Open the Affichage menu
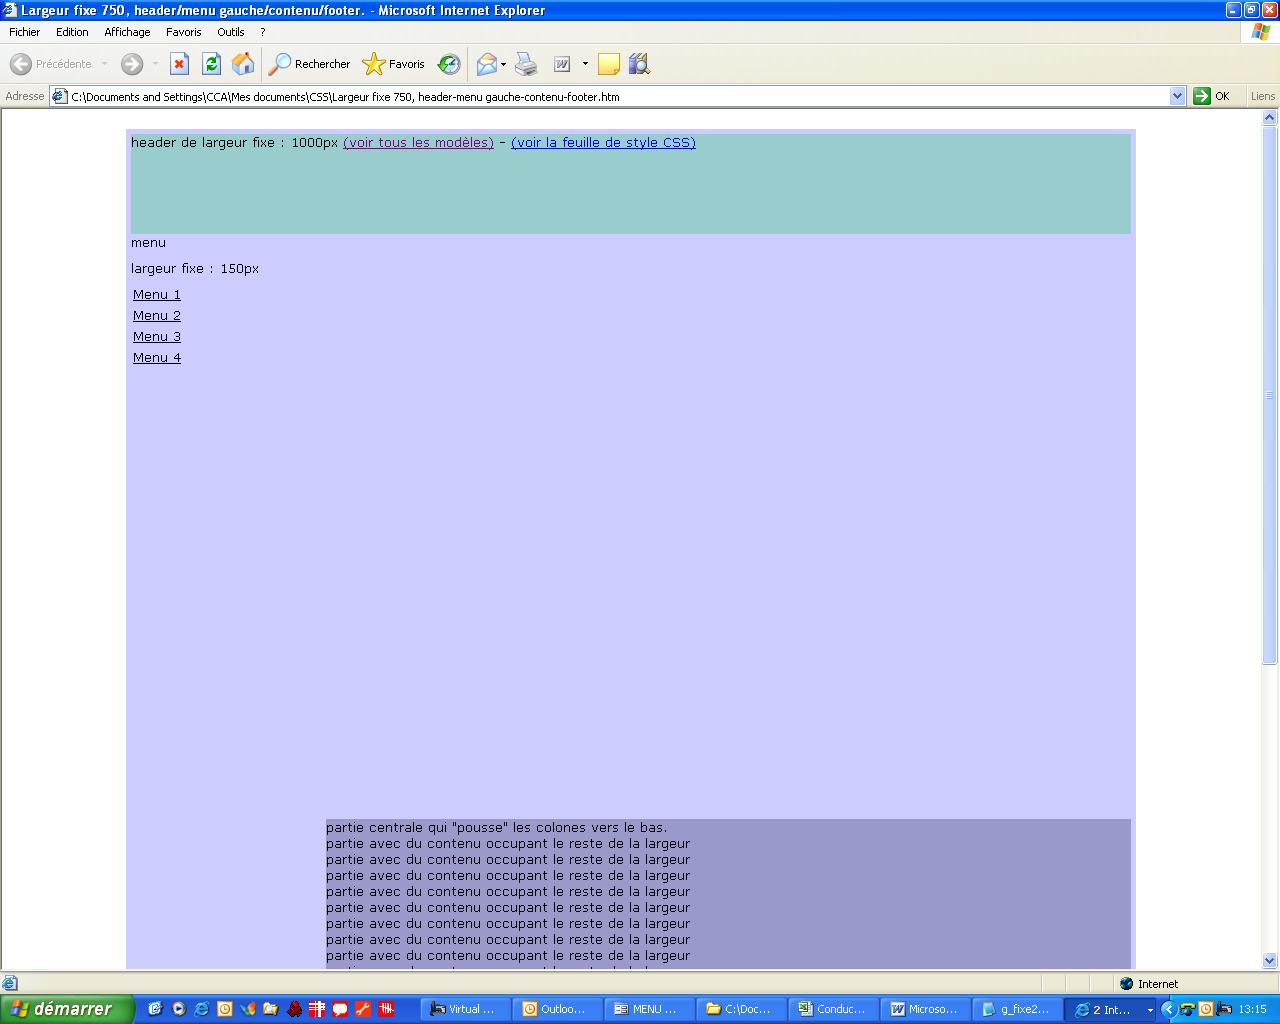The width and height of the screenshot is (1280, 1024). click(x=127, y=32)
